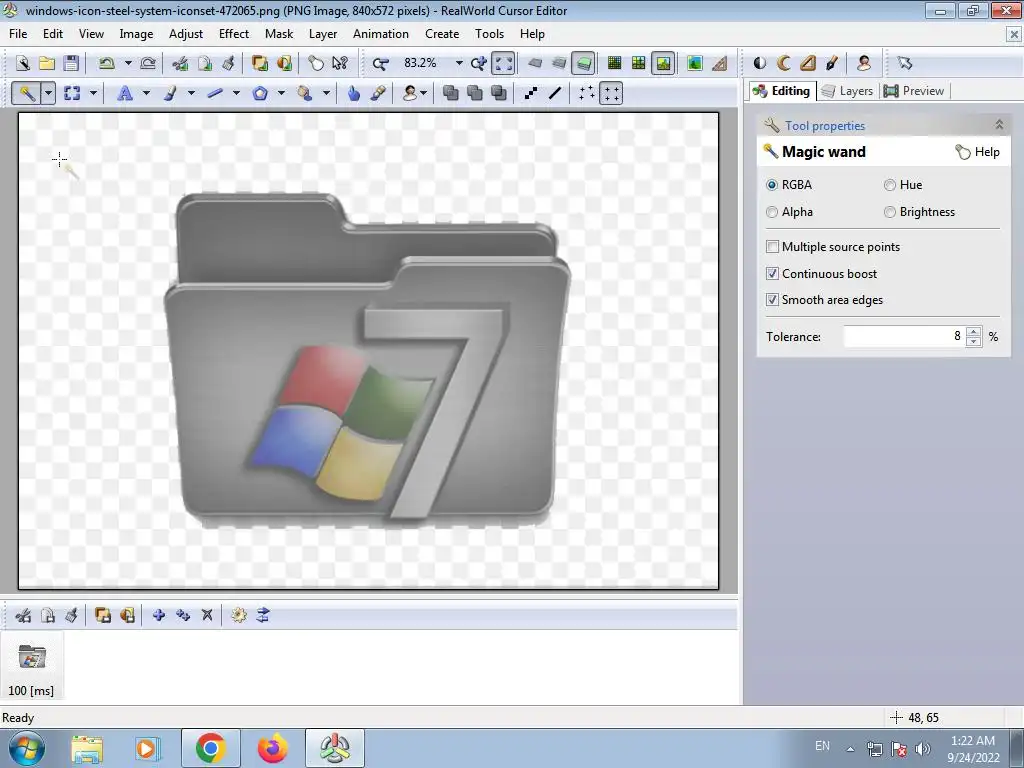
Task: Select the Alpha radio button
Action: click(772, 212)
